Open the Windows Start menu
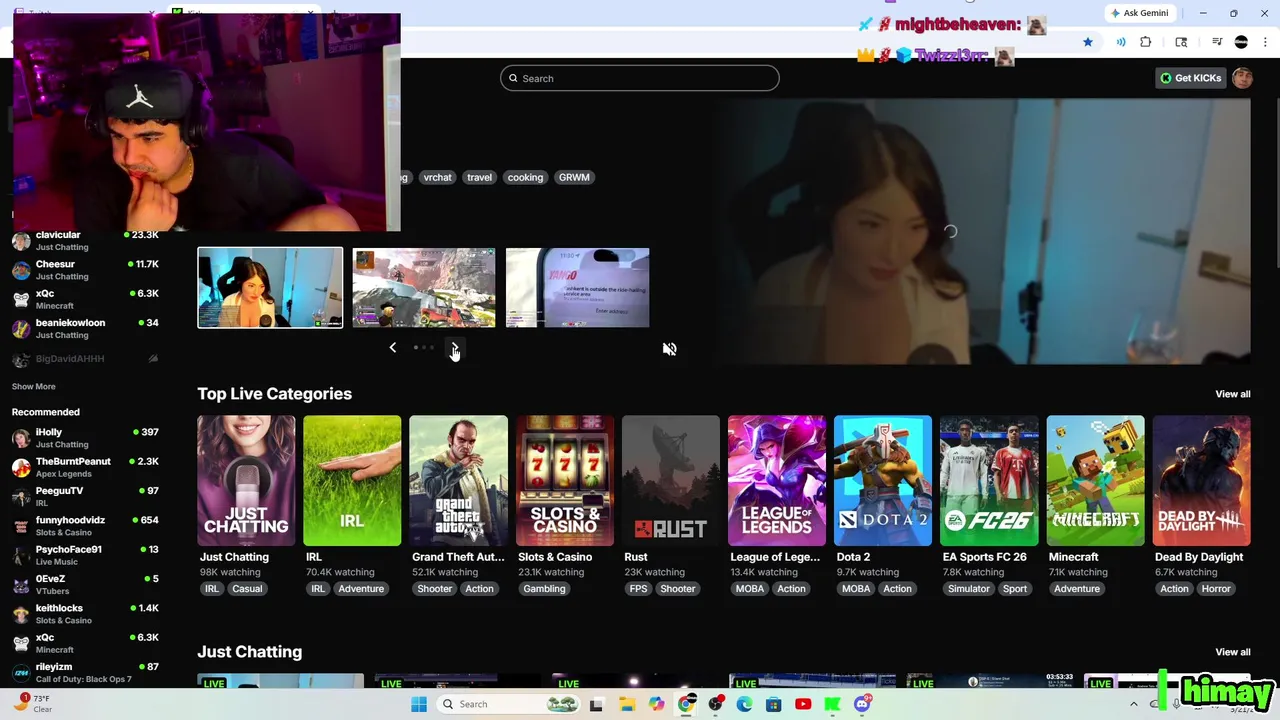 click(419, 704)
